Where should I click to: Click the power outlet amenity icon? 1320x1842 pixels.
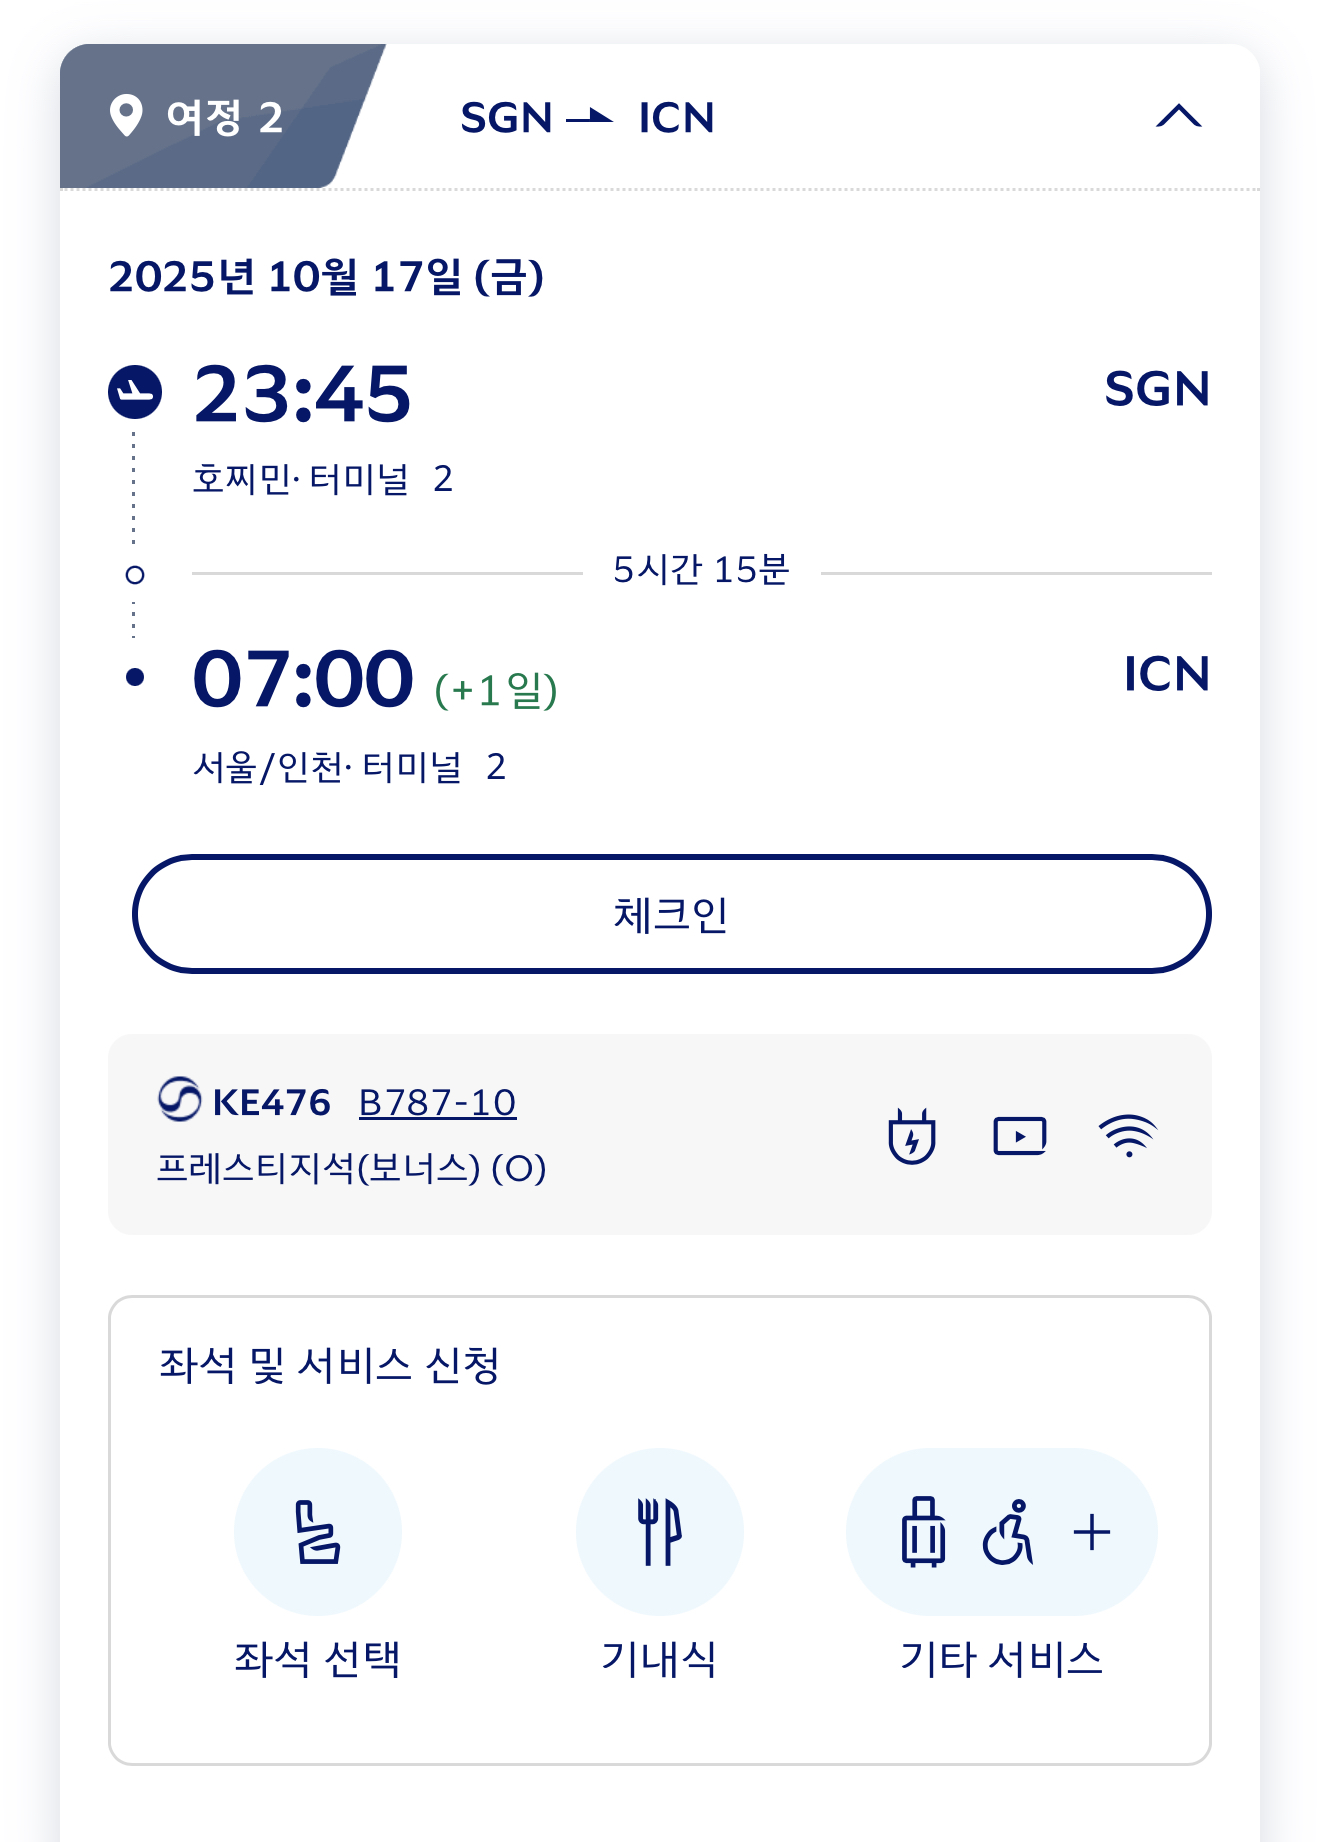(x=912, y=1136)
